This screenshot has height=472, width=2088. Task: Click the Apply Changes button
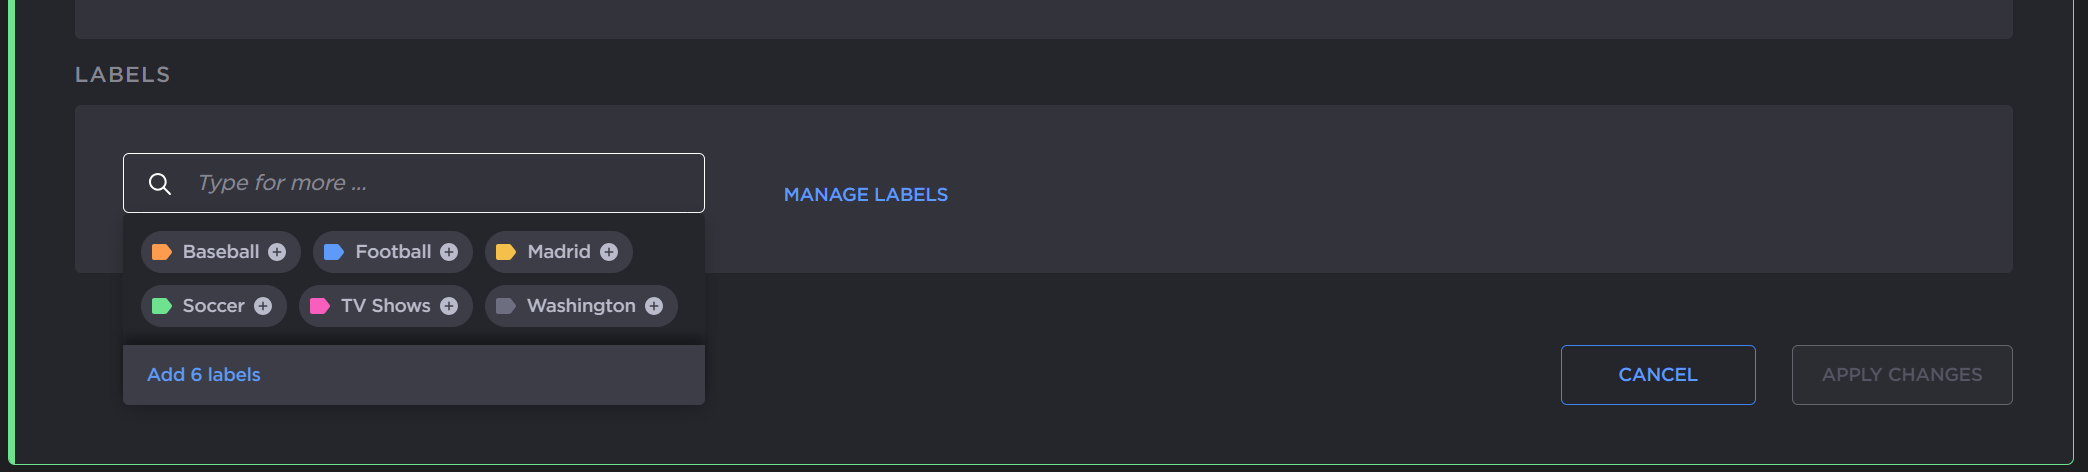tap(1902, 375)
